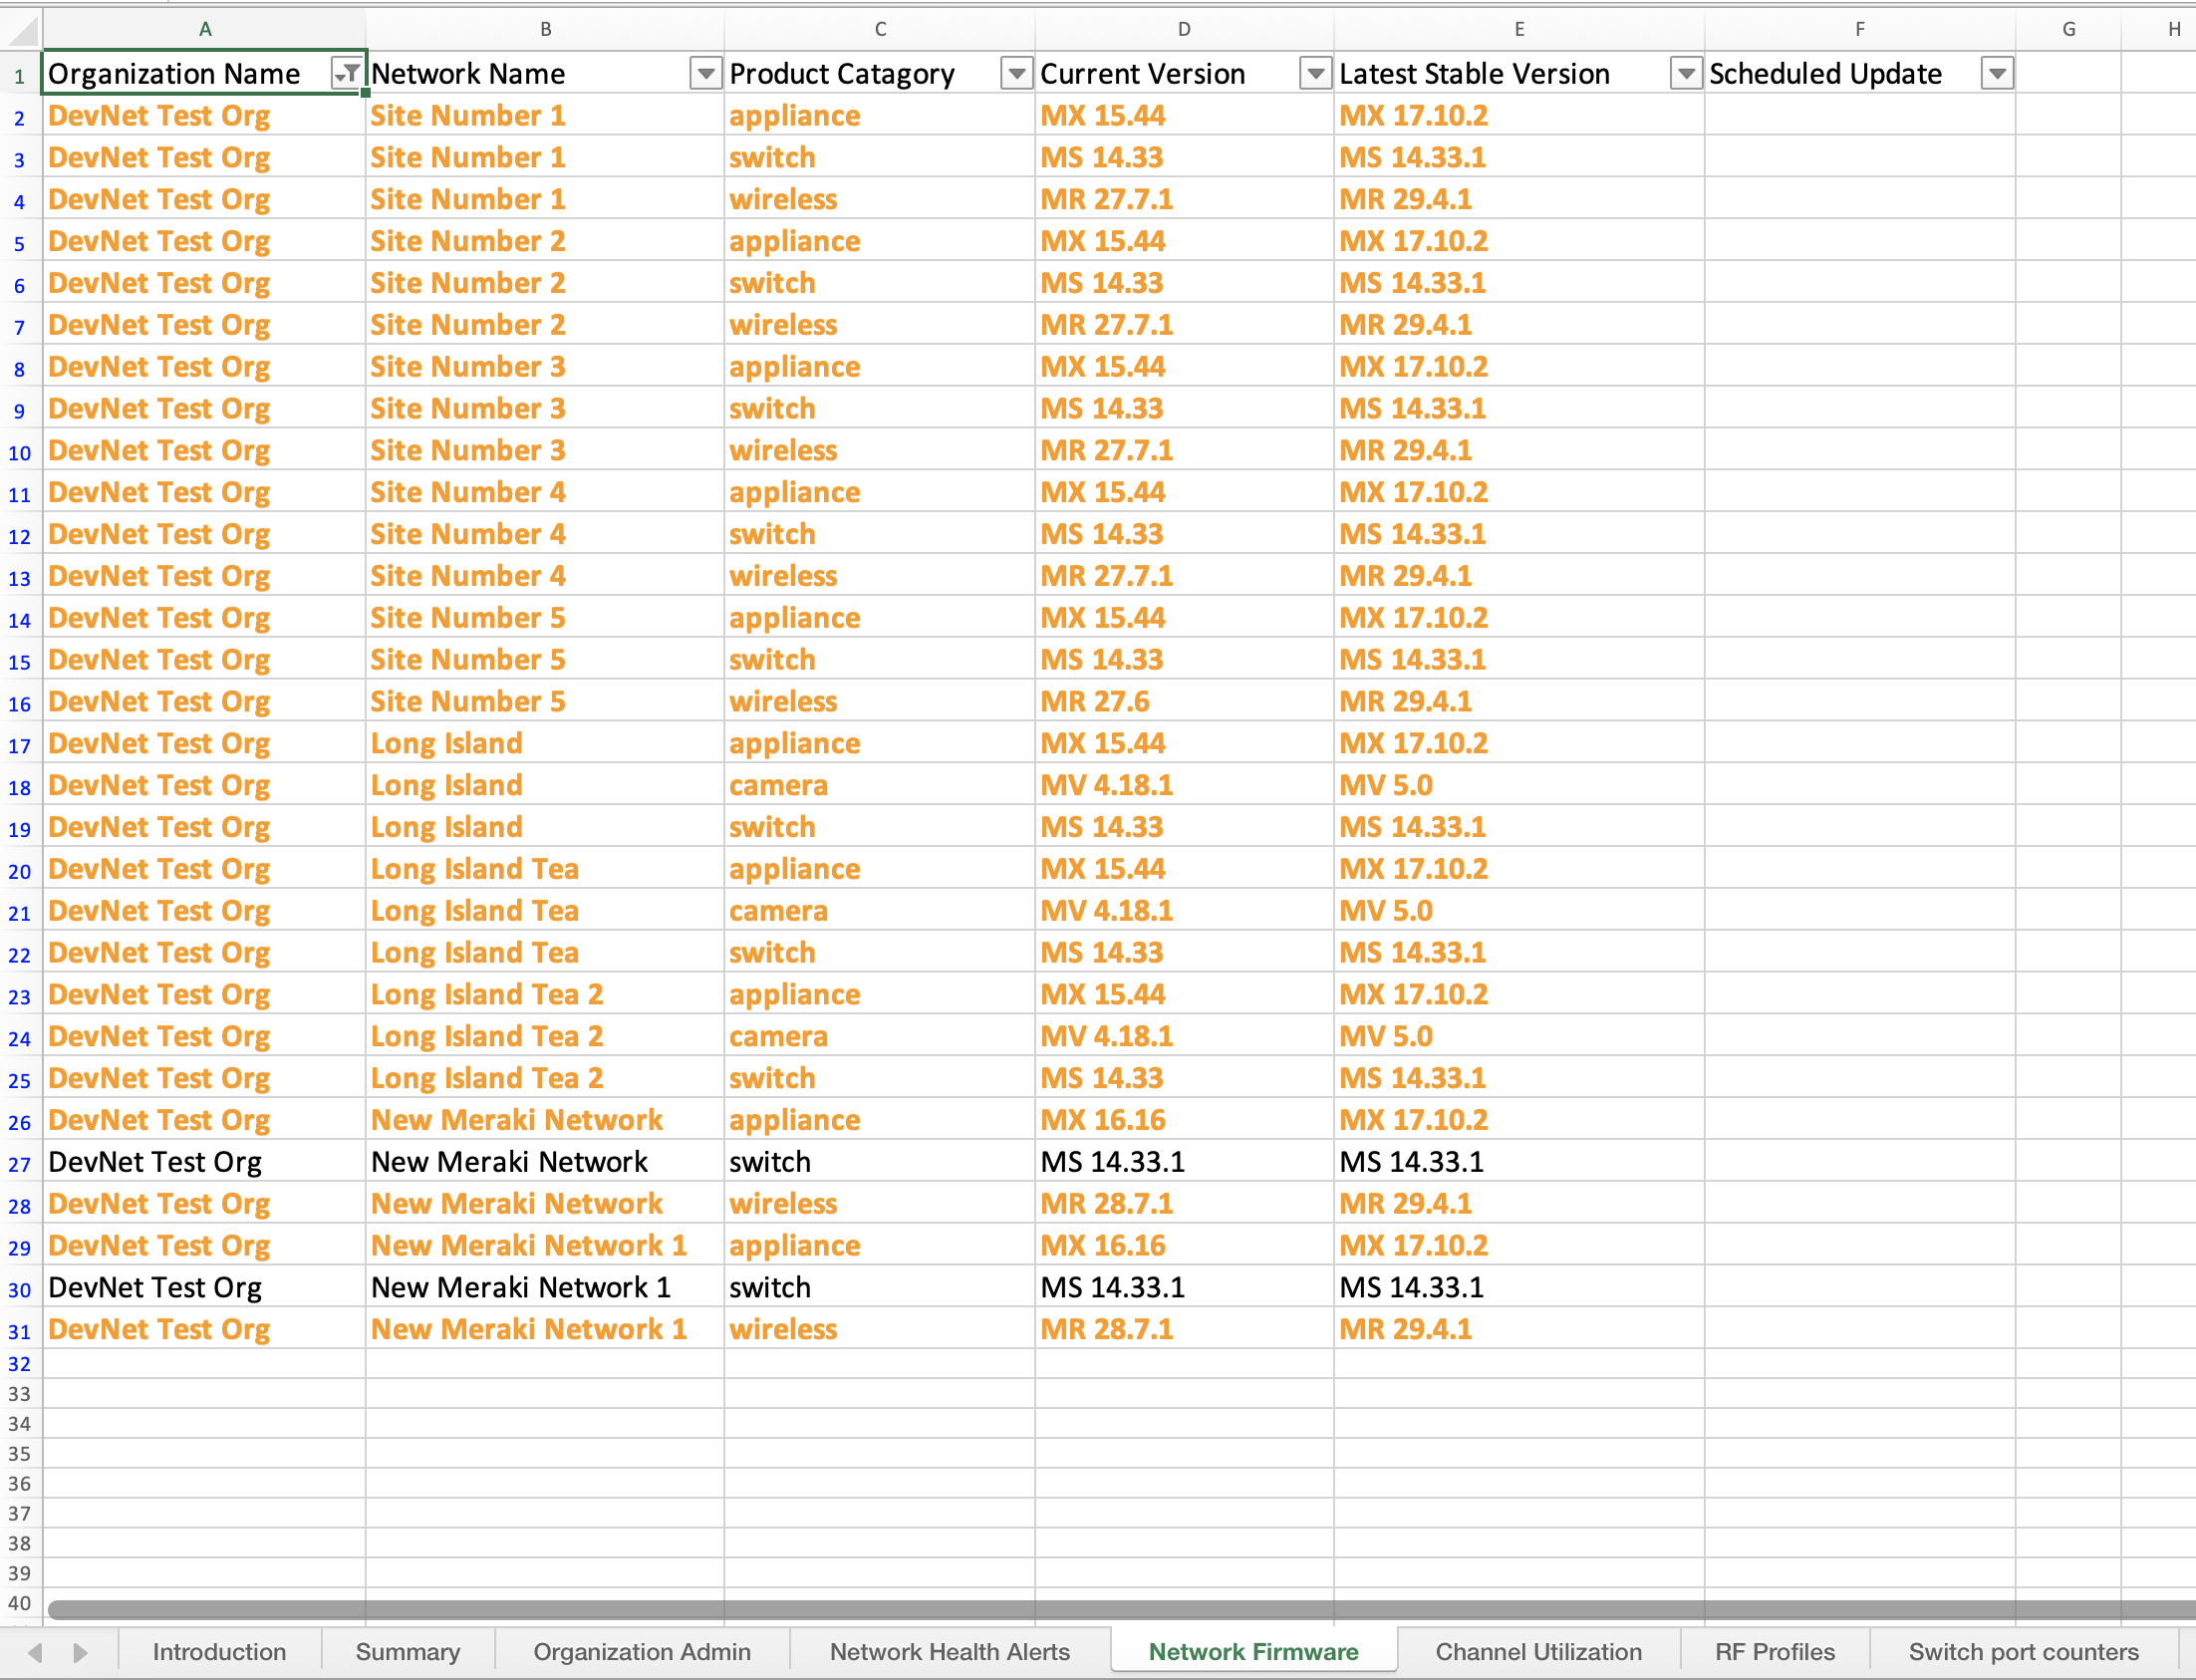Open the Organization Name filter button
The image size is (2196, 1680).
click(x=346, y=73)
